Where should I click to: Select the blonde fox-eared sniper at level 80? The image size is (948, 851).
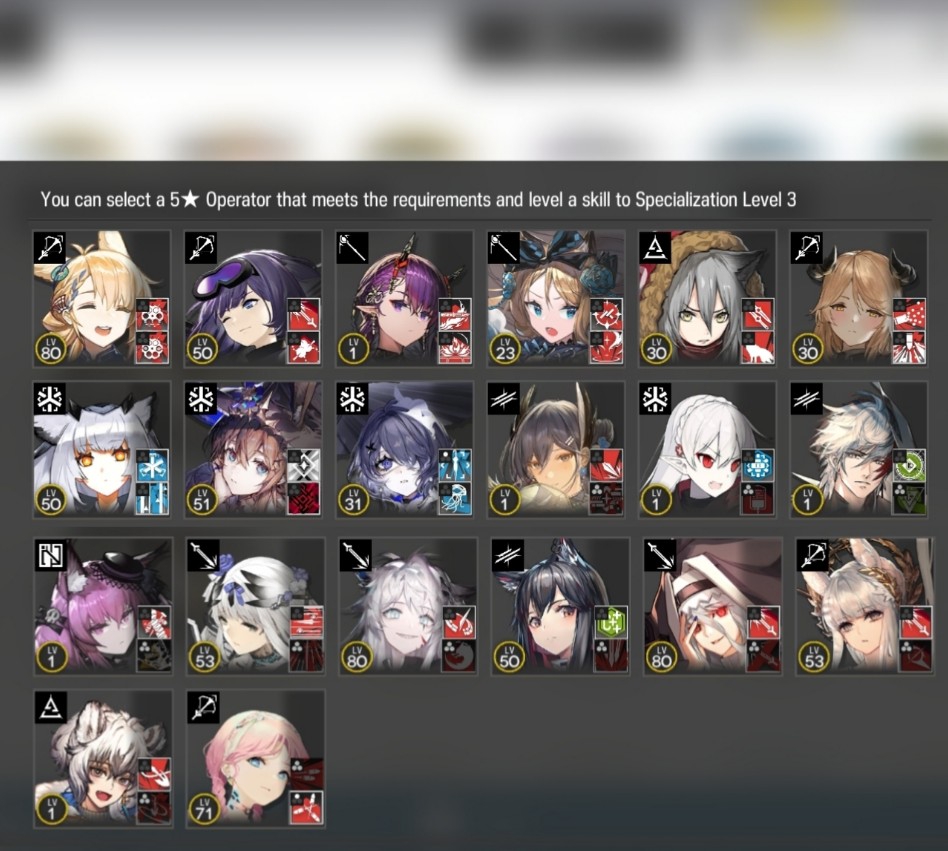[102, 299]
